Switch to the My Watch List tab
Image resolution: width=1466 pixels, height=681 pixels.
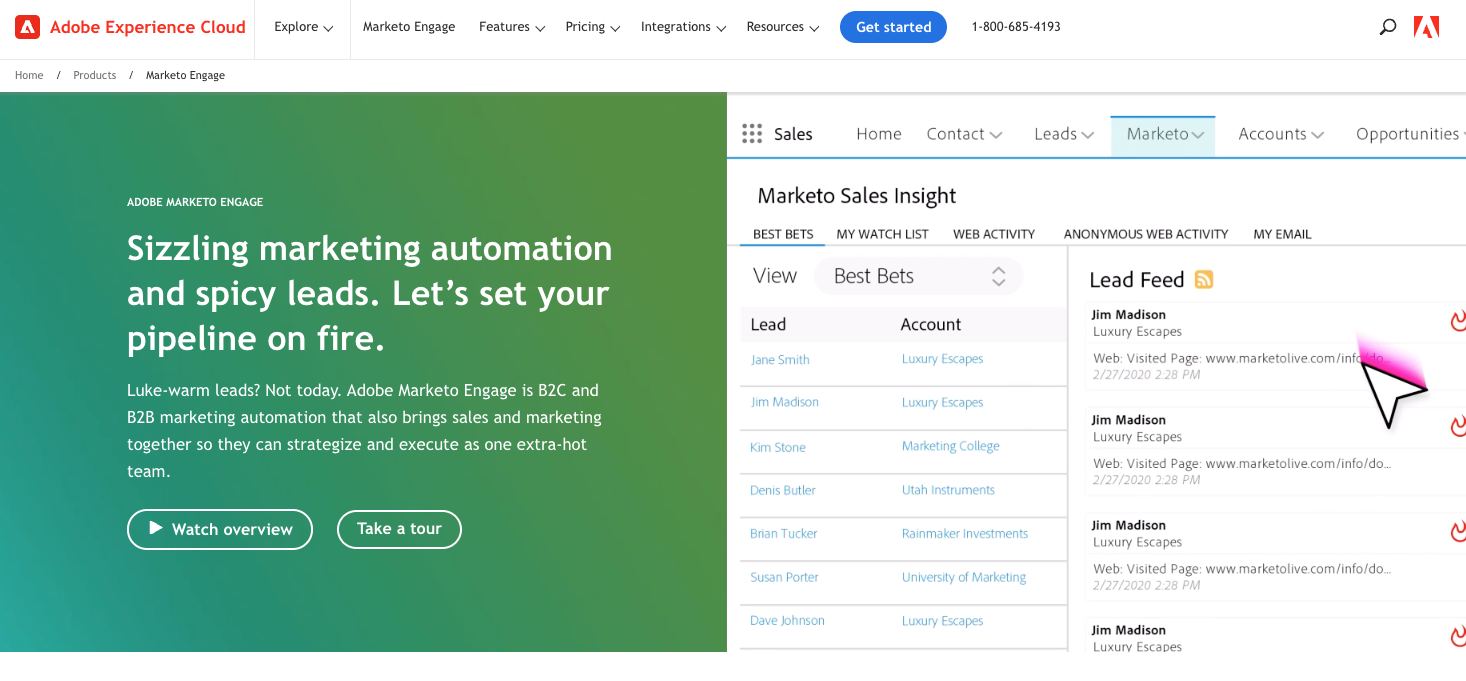(x=883, y=234)
